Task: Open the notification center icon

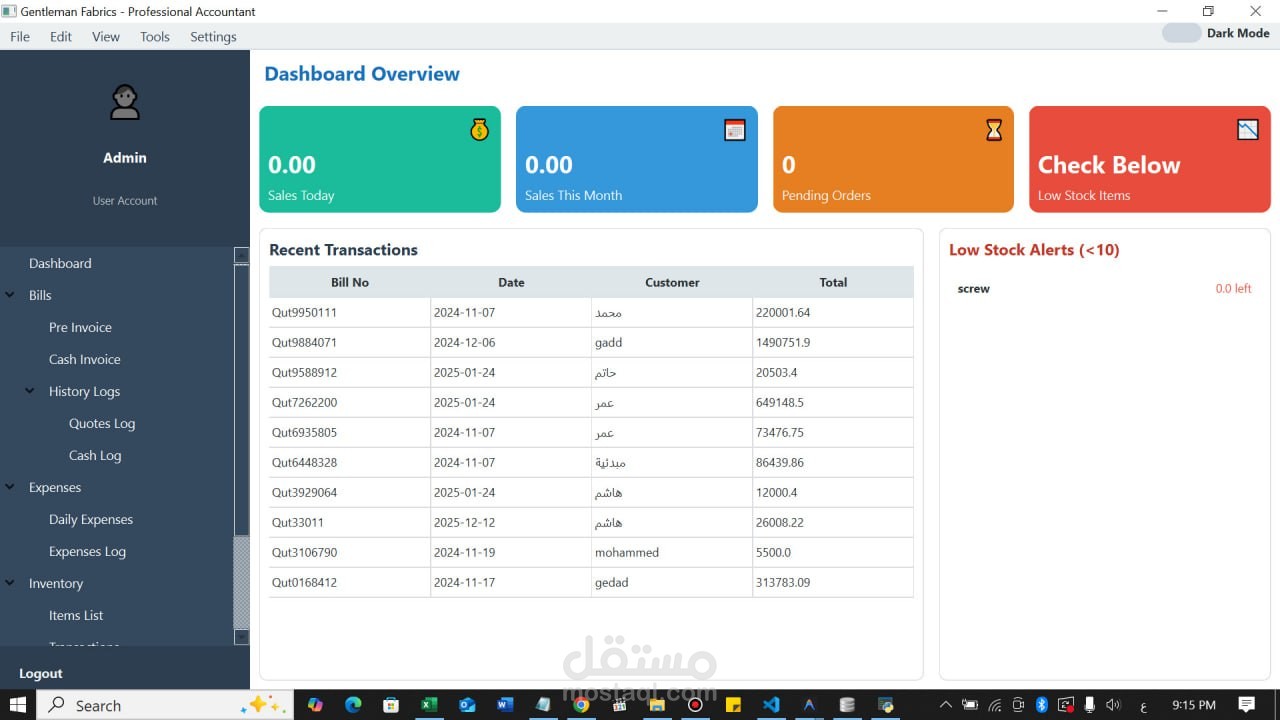Action: pos(1246,705)
